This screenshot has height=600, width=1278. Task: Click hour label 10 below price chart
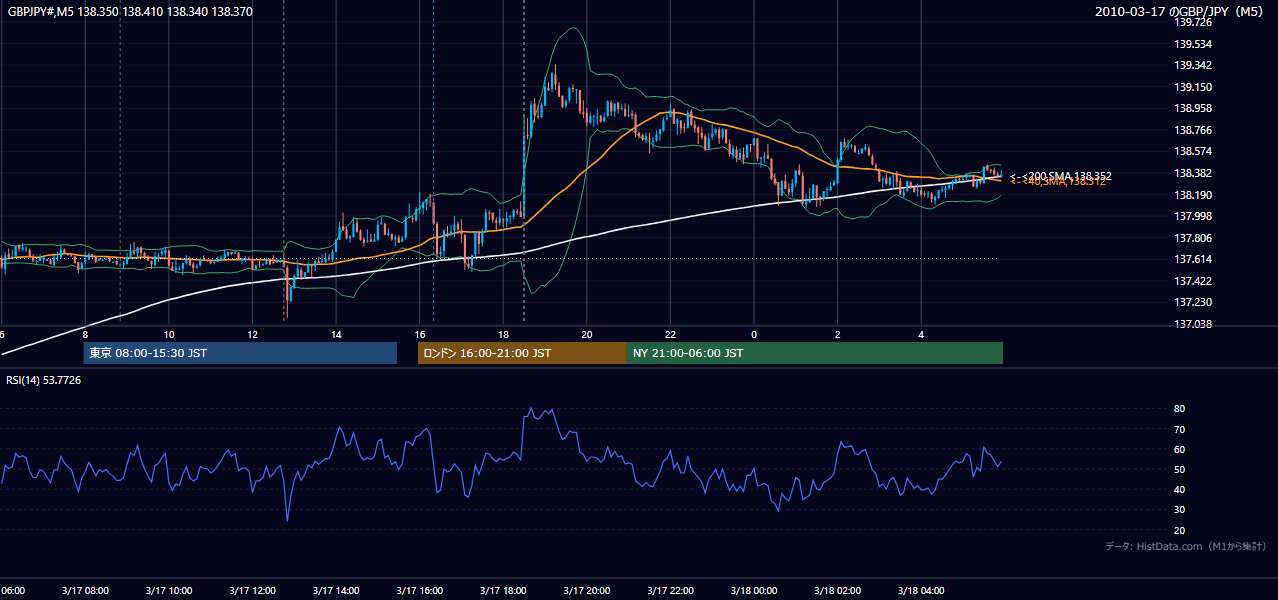(169, 334)
